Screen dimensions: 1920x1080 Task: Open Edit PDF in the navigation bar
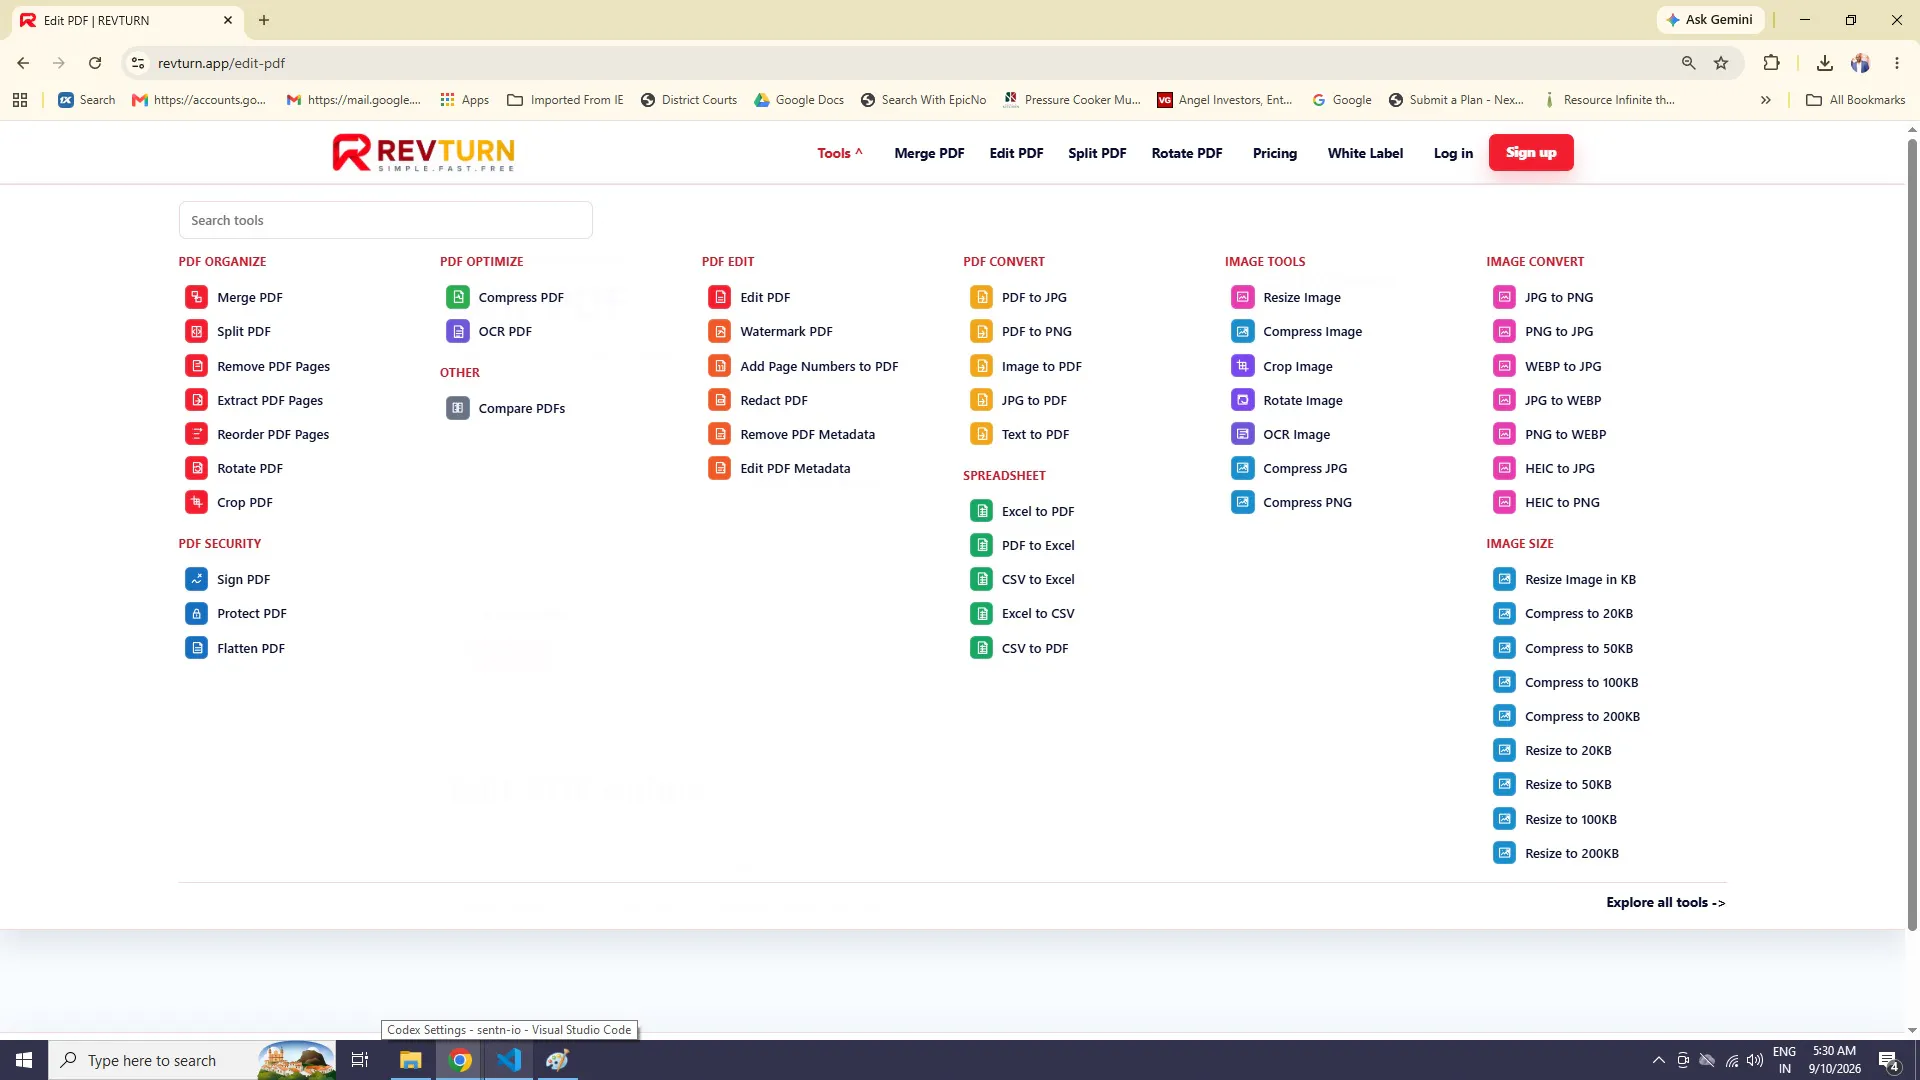click(x=1016, y=153)
